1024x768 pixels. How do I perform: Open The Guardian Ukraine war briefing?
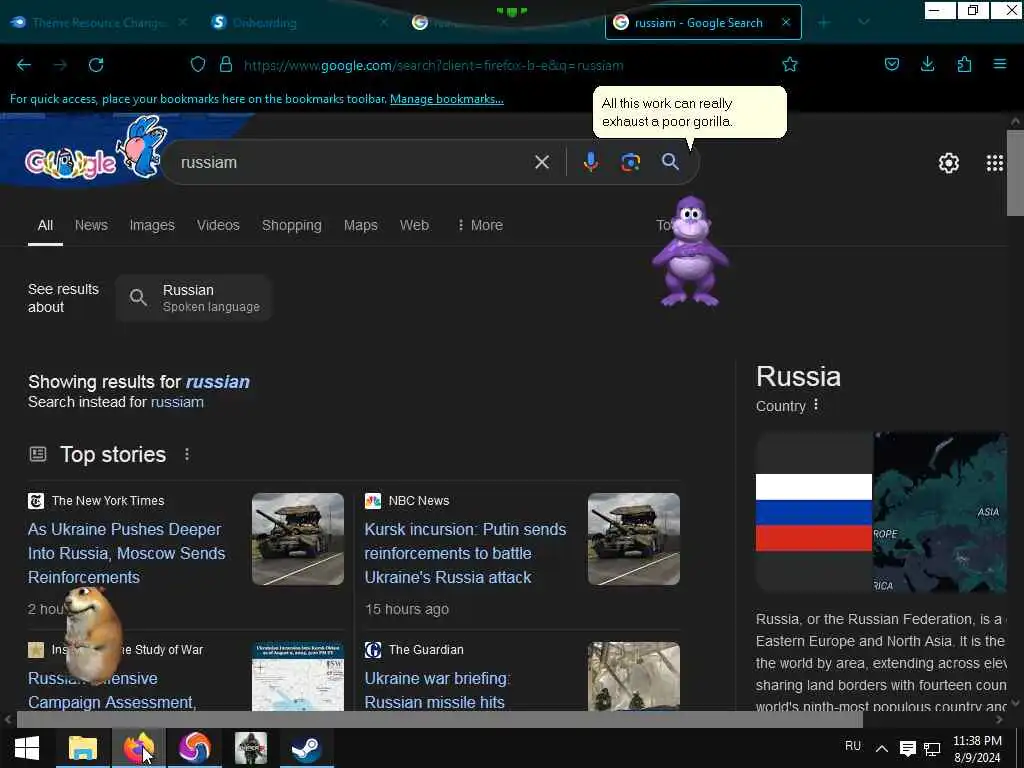click(438, 690)
